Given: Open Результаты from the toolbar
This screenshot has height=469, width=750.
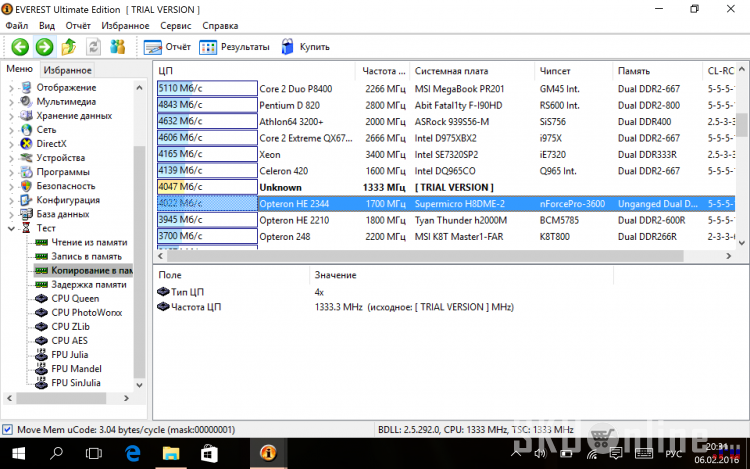Looking at the screenshot, I should tap(234, 47).
